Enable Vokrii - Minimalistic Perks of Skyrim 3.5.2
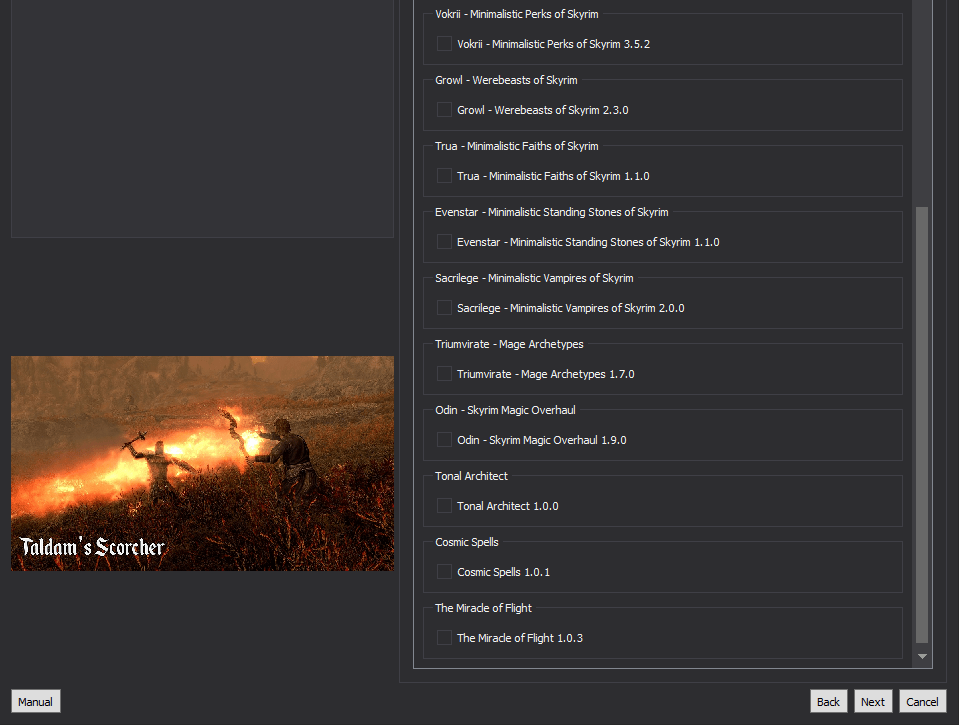 [444, 44]
